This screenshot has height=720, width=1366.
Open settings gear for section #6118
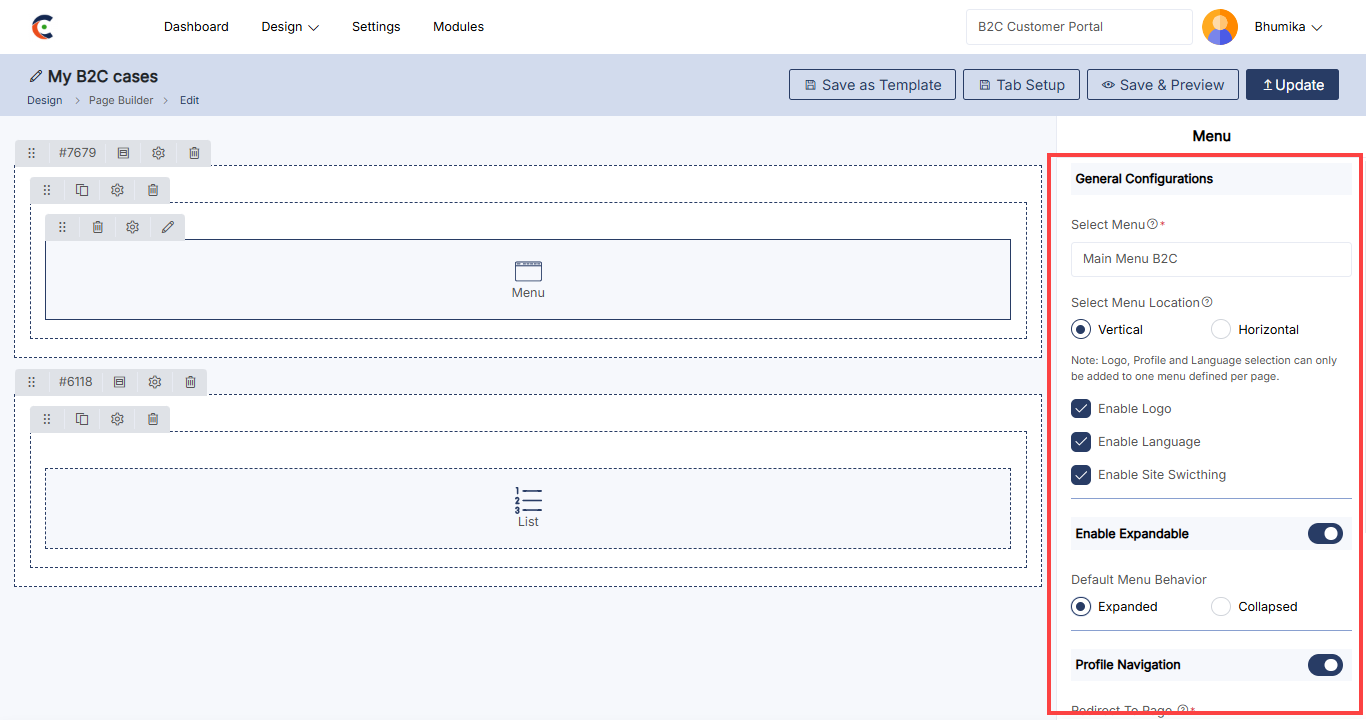point(155,382)
